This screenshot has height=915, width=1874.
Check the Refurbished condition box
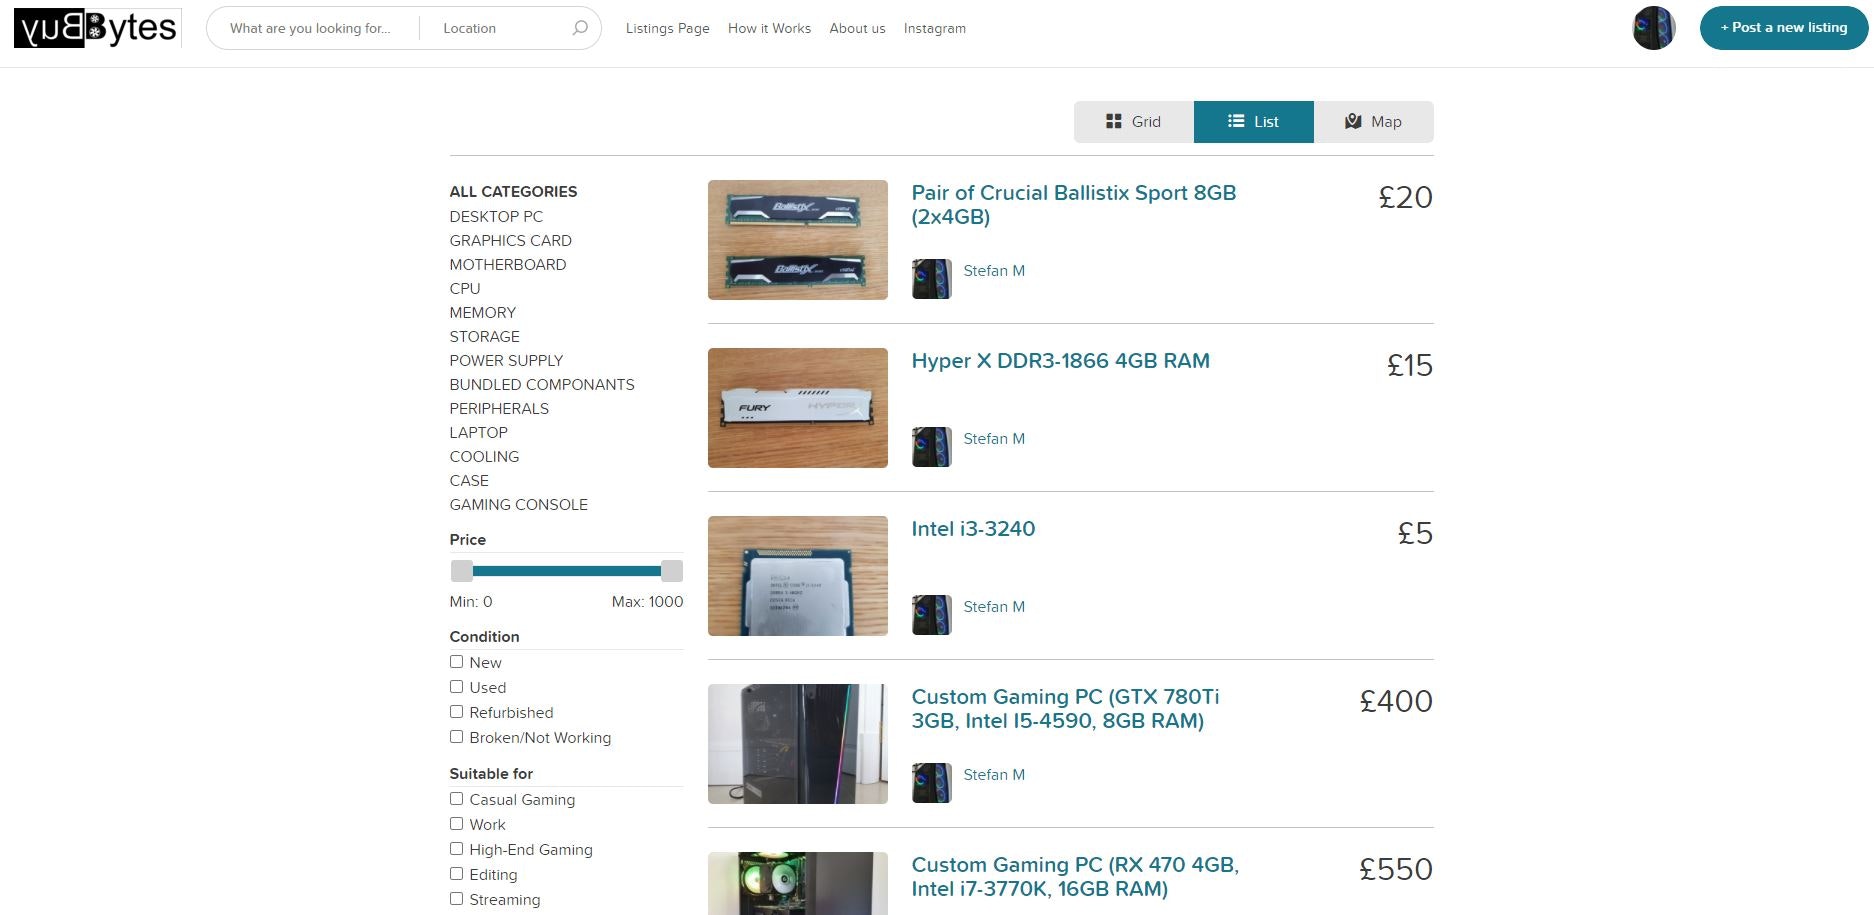pos(456,712)
